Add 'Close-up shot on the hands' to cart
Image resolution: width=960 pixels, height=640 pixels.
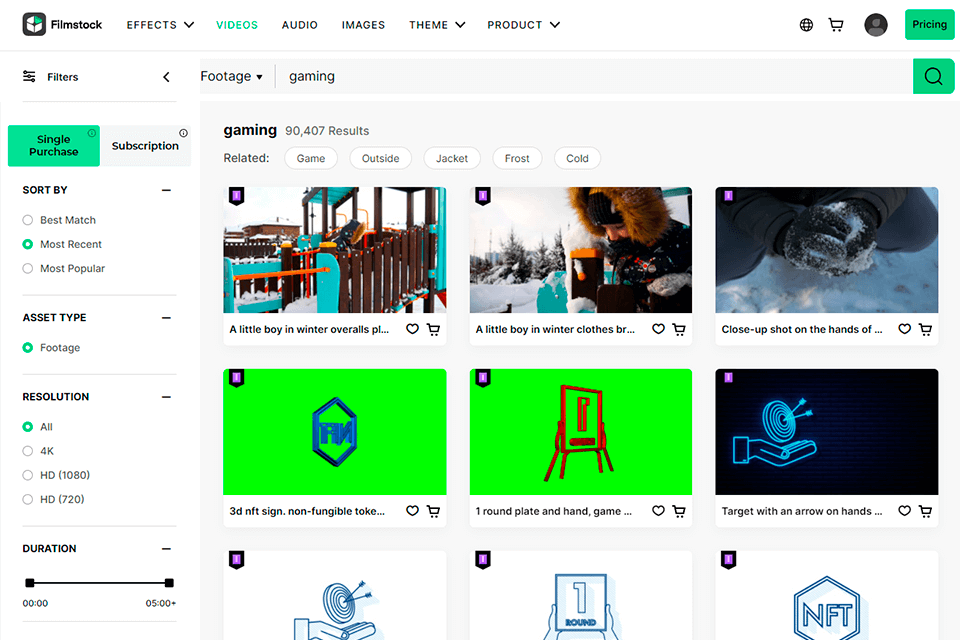coord(925,329)
